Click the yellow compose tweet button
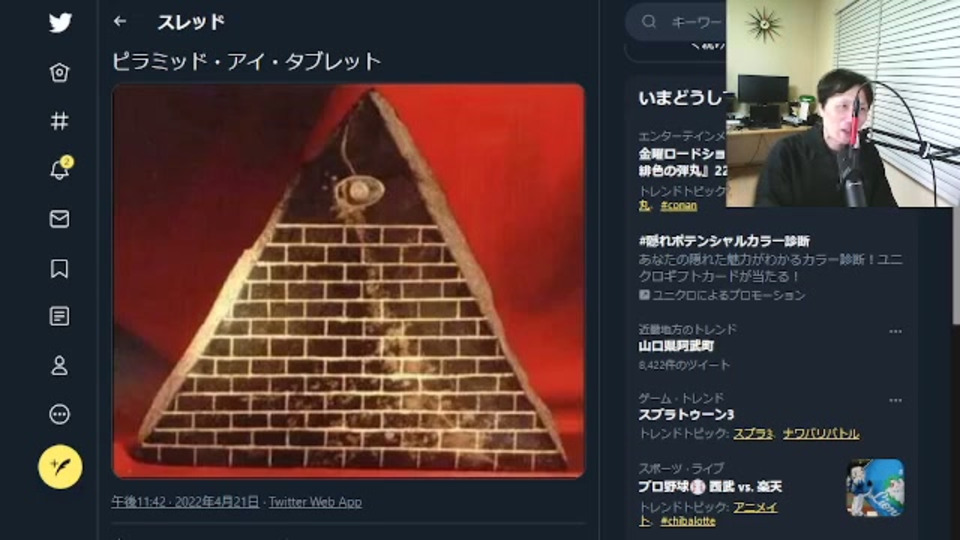The image size is (960, 540). (x=60, y=467)
